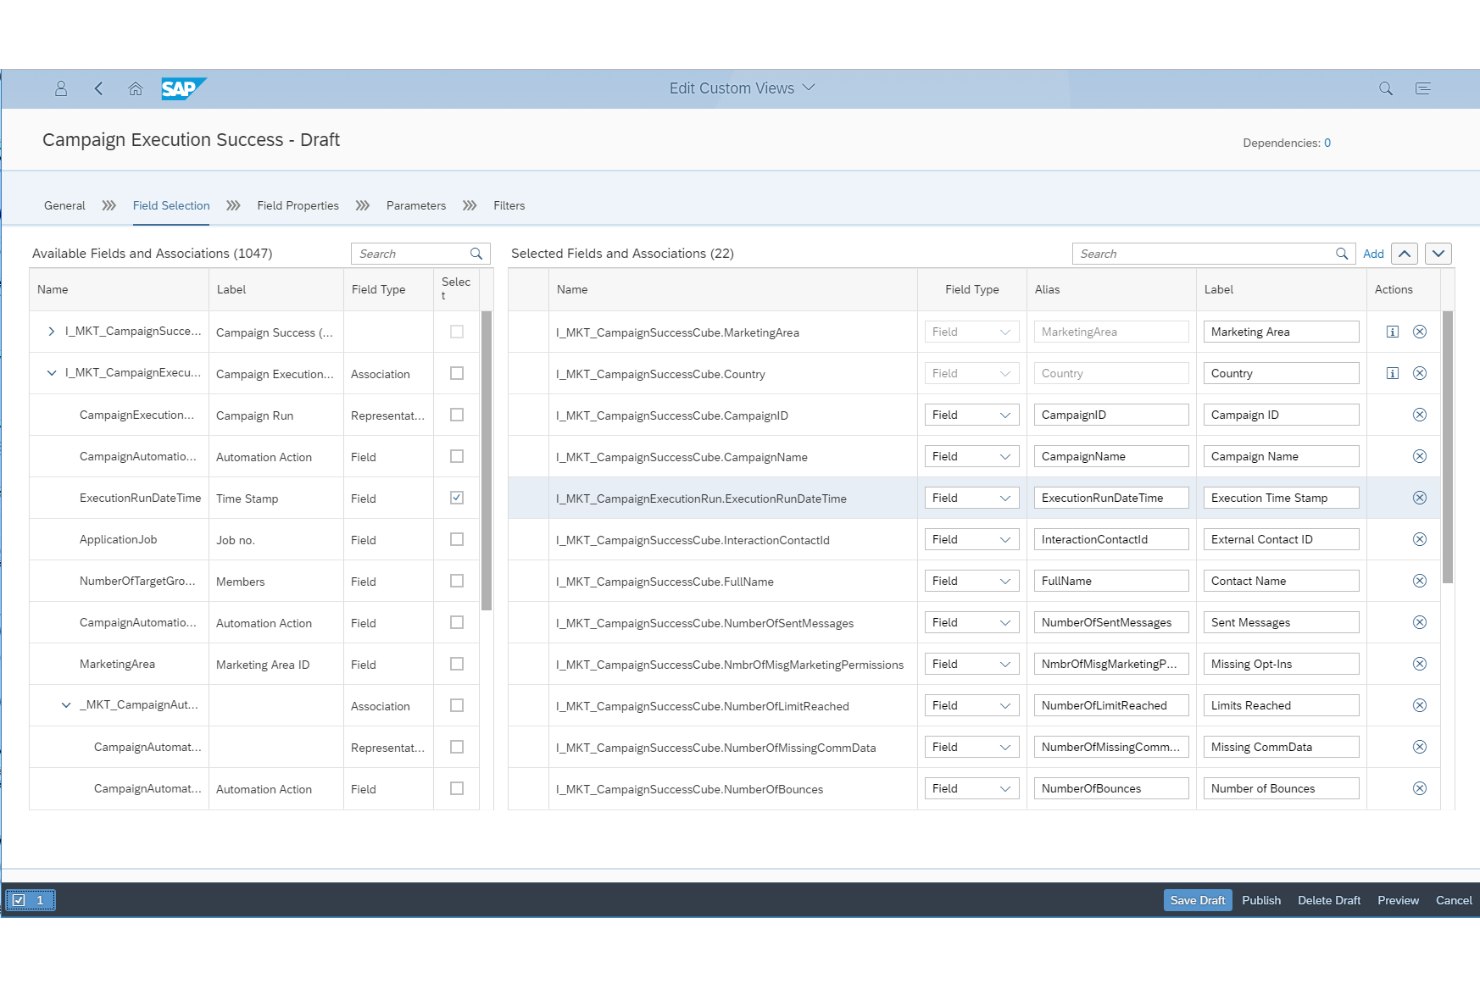The height and width of the screenshot is (987, 1480).
Task: Click the Selected Fields search input box
Action: click(1200, 253)
